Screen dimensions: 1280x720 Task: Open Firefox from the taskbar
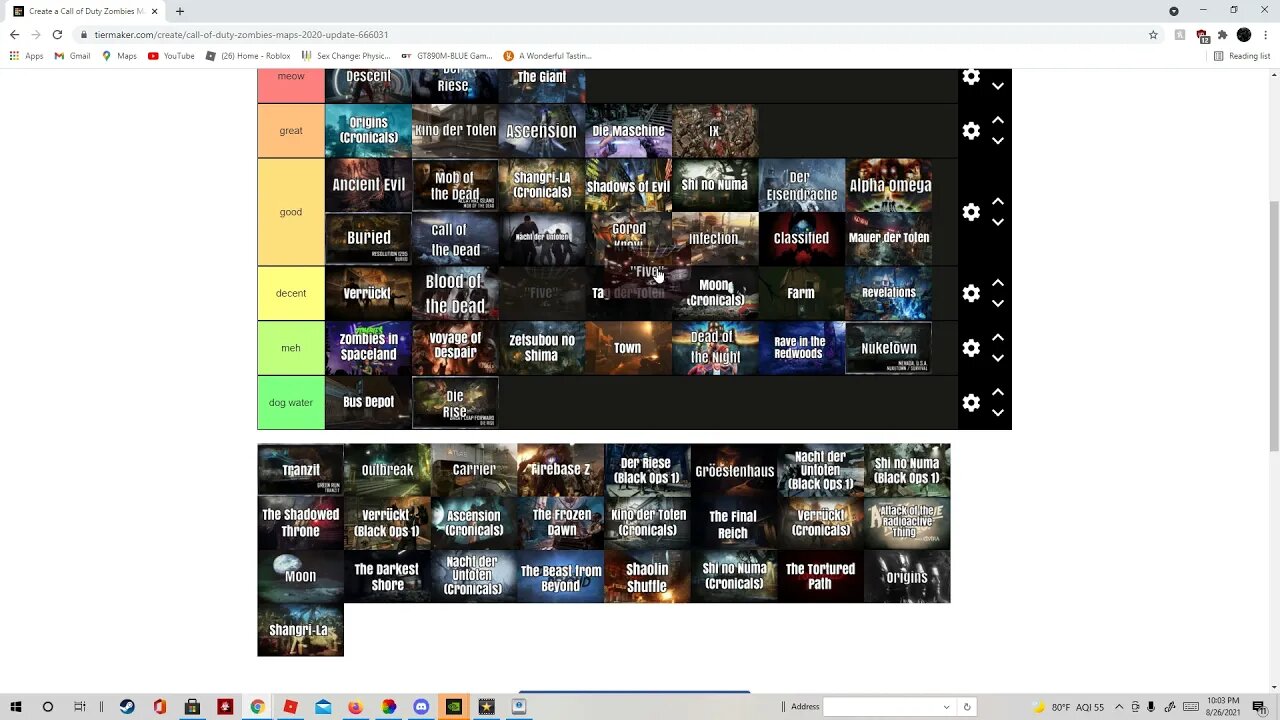[x=355, y=706]
